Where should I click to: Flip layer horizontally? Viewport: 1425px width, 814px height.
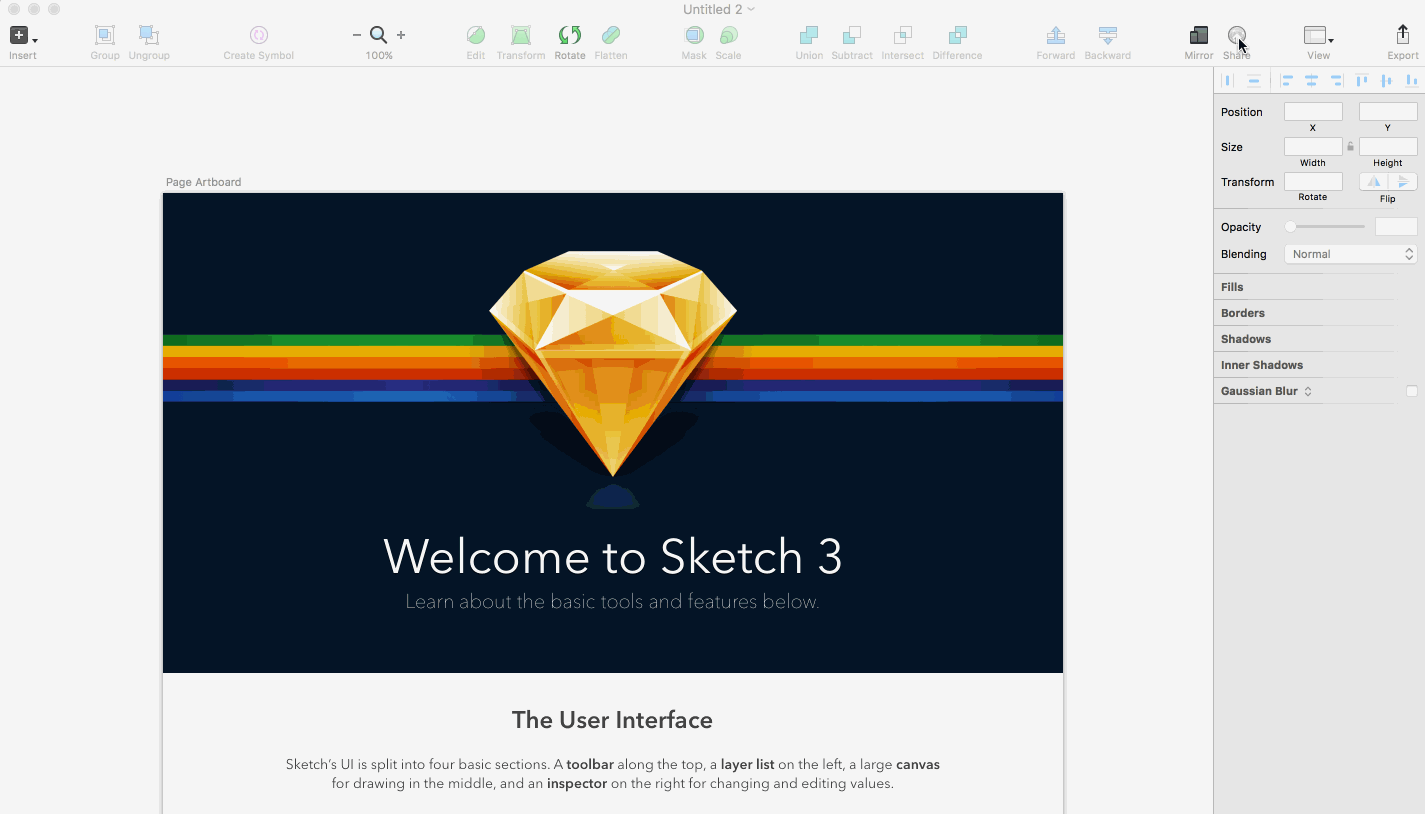(x=1374, y=182)
